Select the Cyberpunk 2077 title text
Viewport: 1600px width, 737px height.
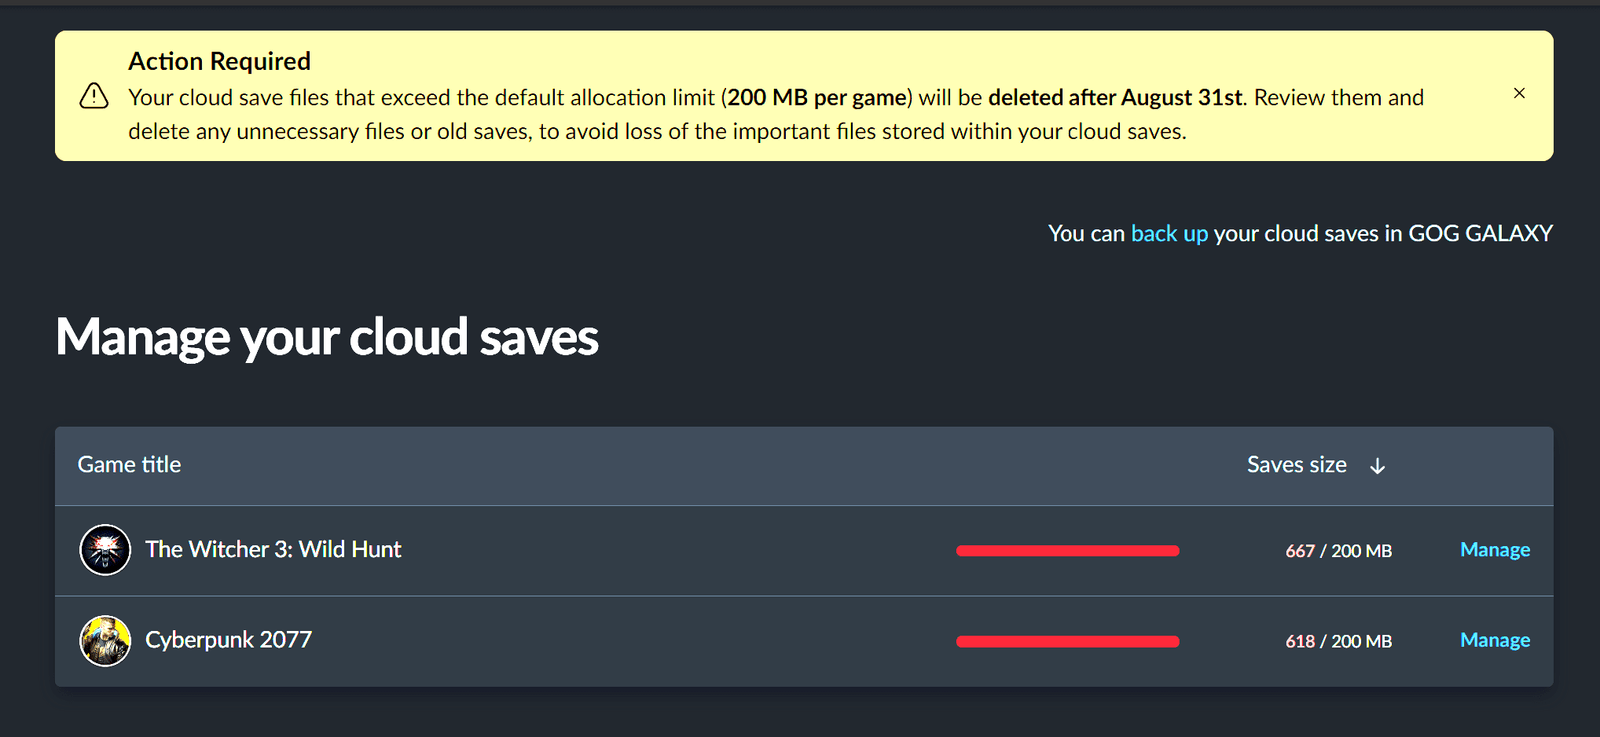[x=228, y=640]
